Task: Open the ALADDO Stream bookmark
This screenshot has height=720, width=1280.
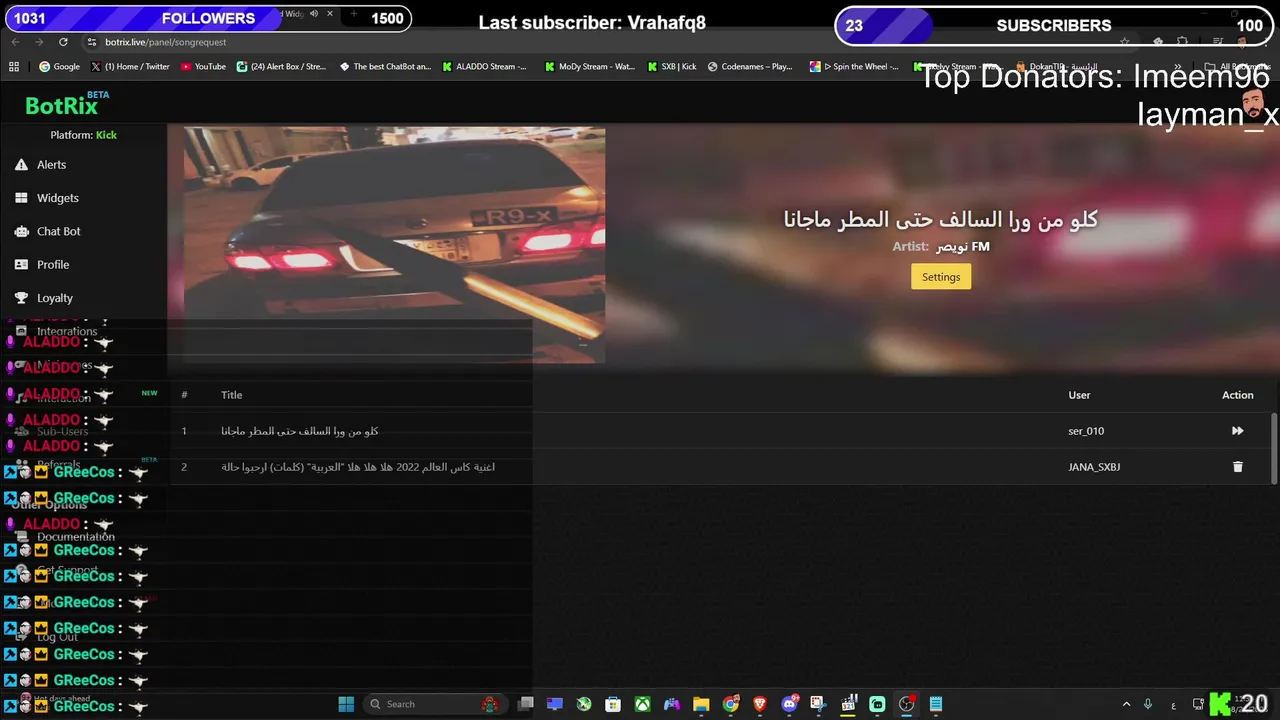Action: coord(484,67)
